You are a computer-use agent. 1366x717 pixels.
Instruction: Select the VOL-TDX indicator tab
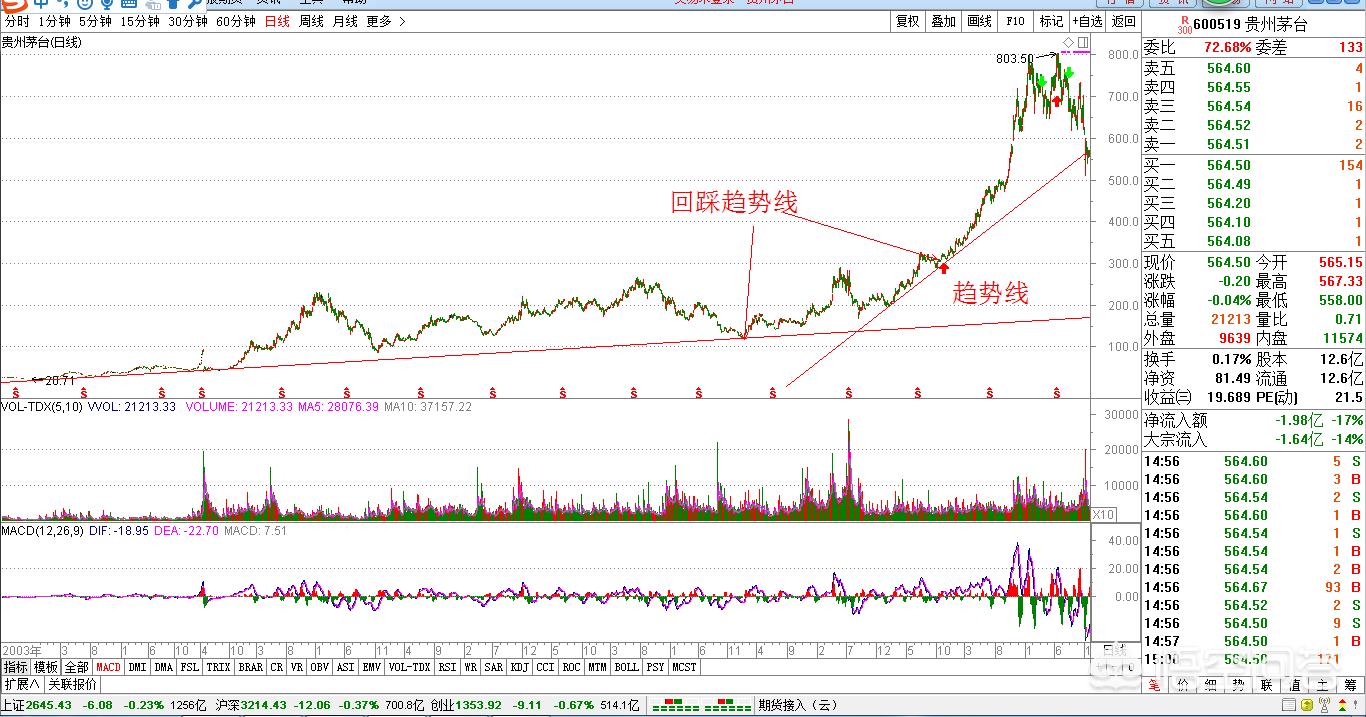click(409, 667)
